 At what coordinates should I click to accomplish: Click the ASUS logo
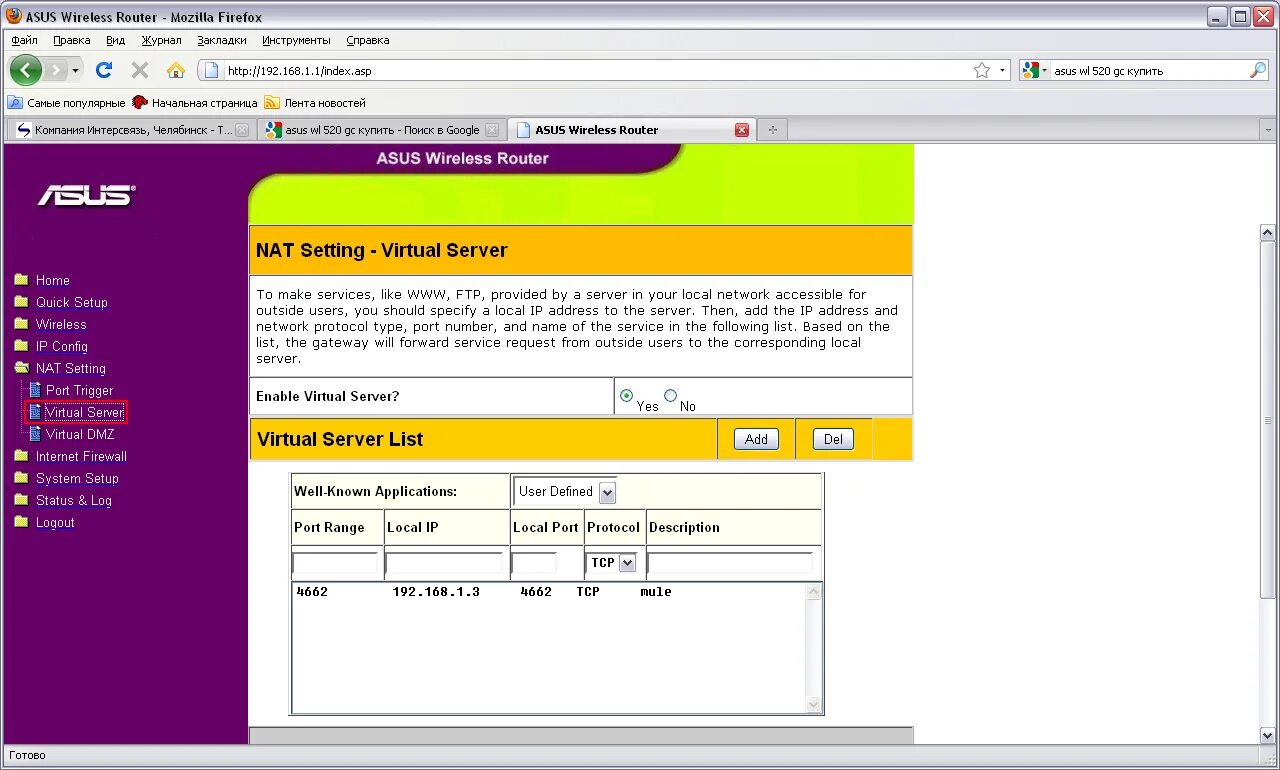86,195
